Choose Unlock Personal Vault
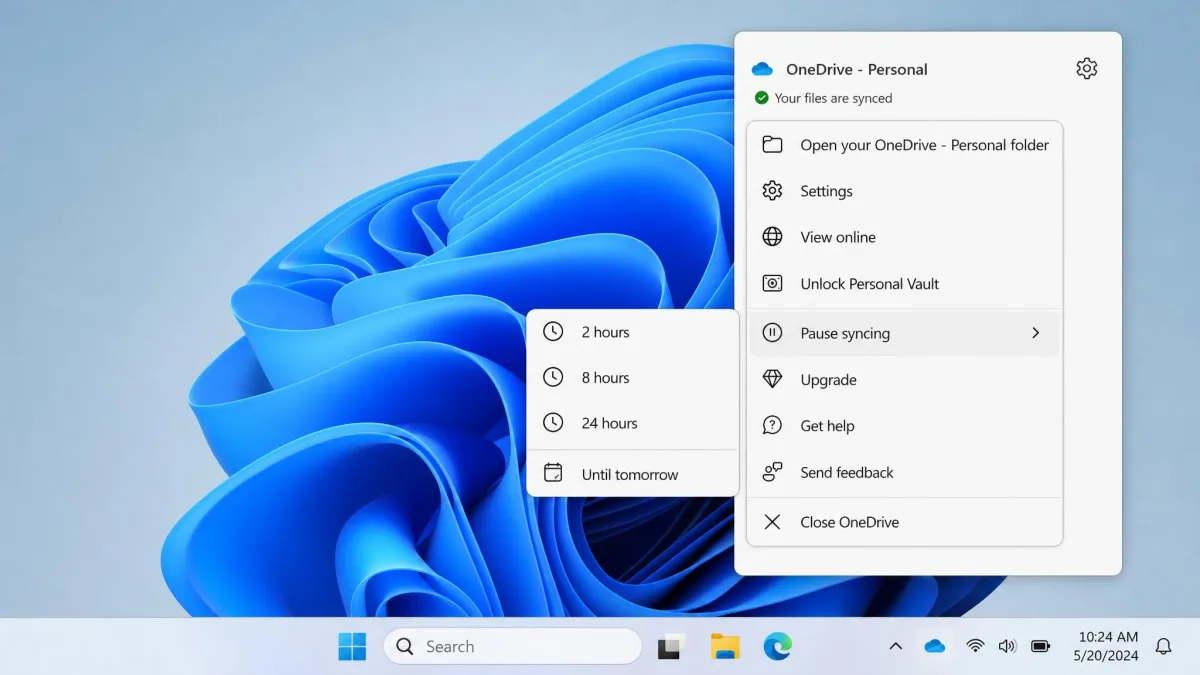1200x675 pixels. 905,284
